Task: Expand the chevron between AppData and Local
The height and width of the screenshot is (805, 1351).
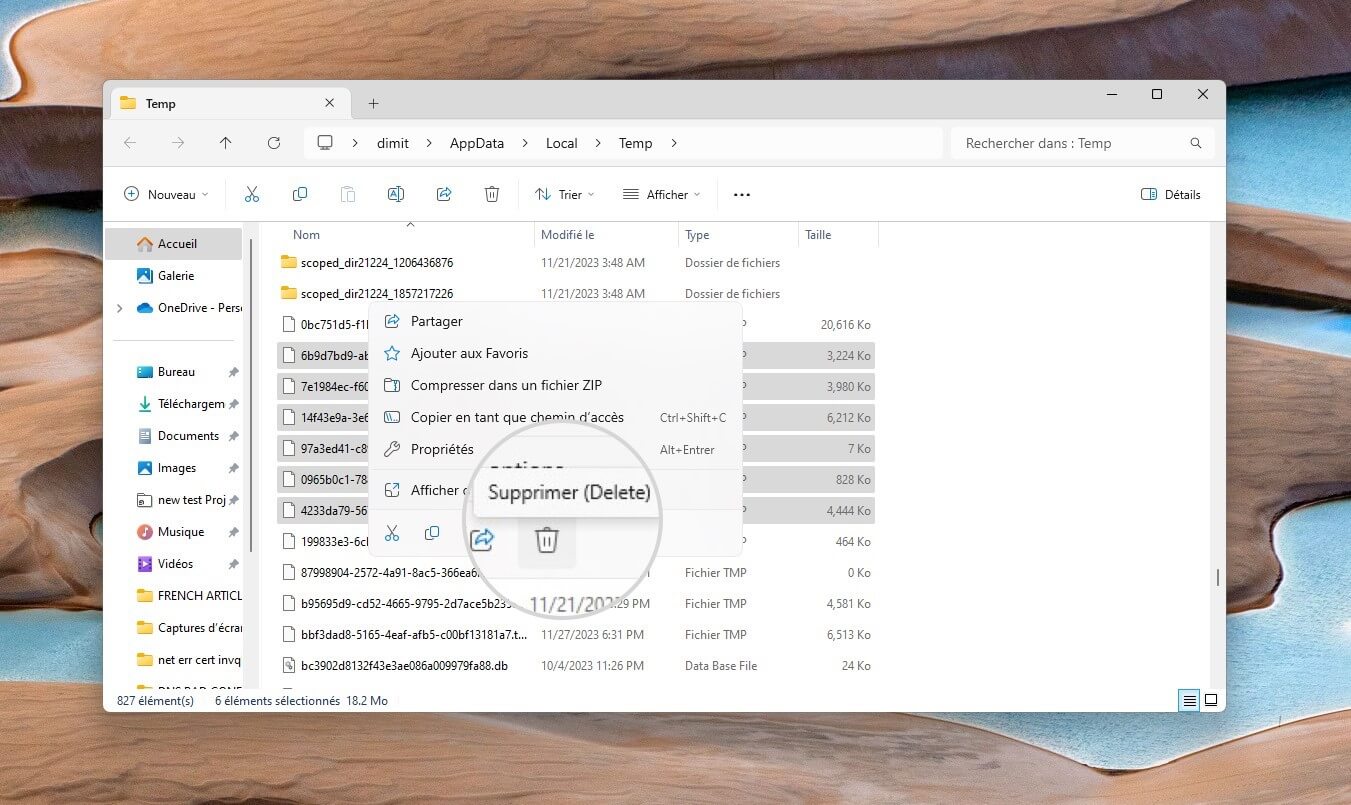Action: pos(525,143)
